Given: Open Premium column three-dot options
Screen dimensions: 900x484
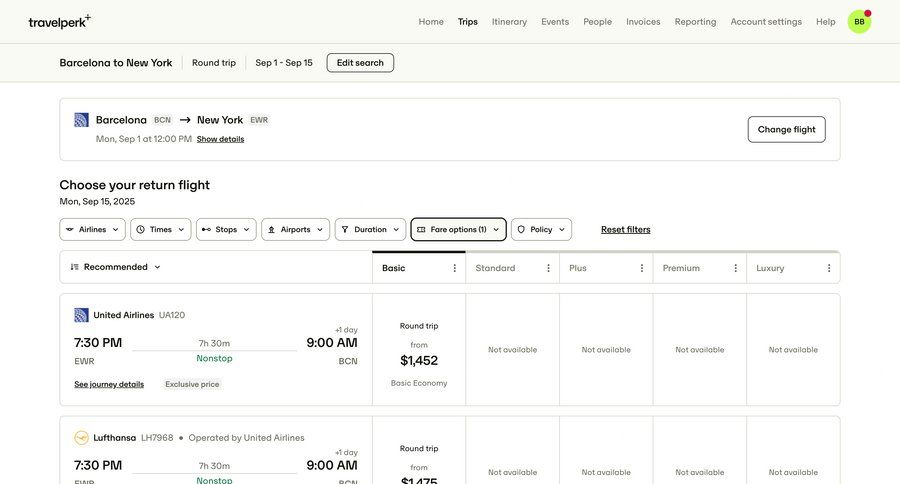Looking at the screenshot, I should [735, 268].
